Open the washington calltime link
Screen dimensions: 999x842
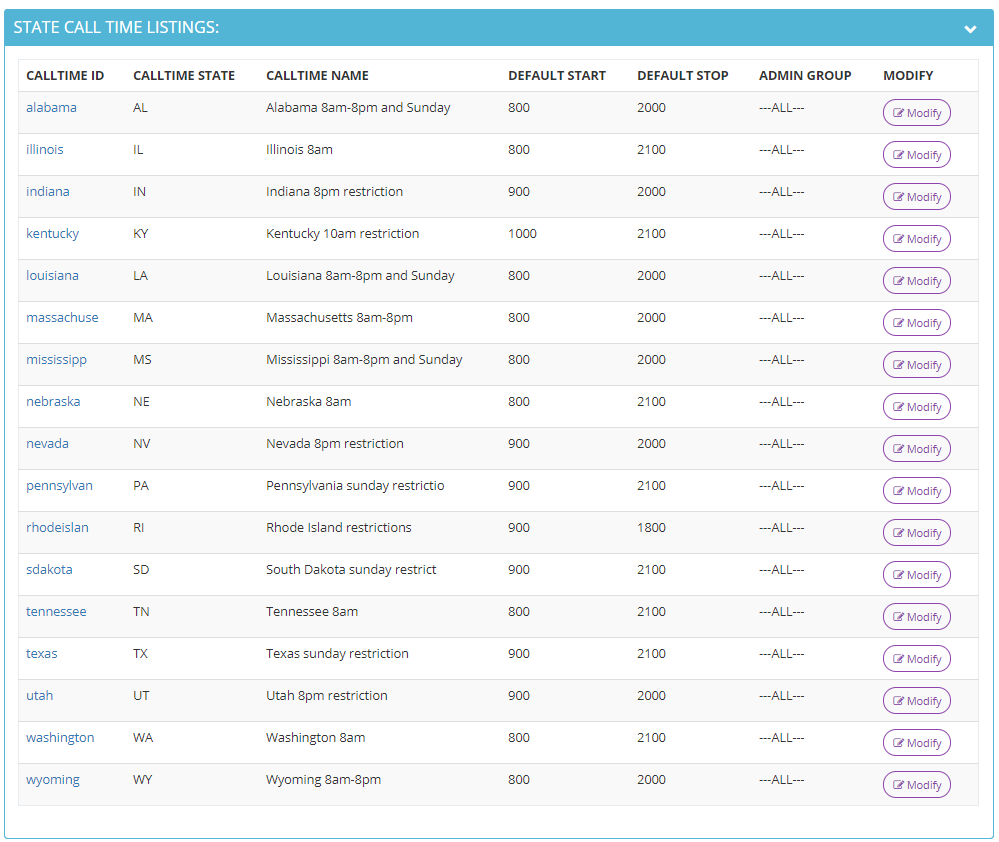coord(60,738)
